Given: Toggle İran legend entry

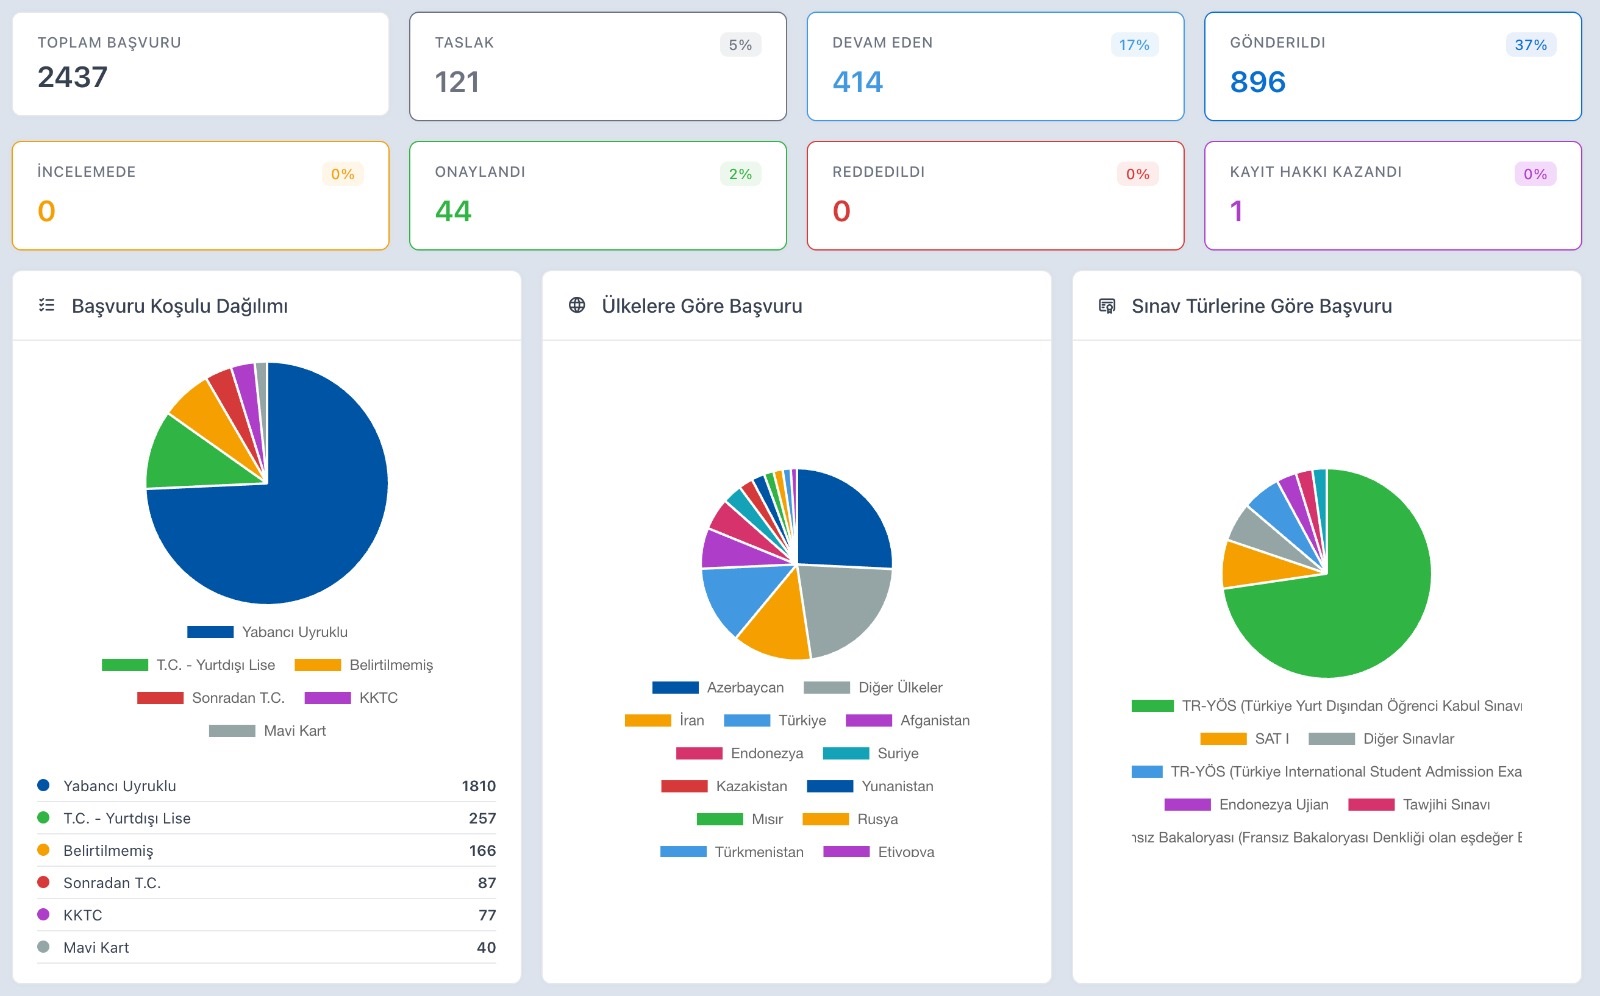Looking at the screenshot, I should point(664,720).
